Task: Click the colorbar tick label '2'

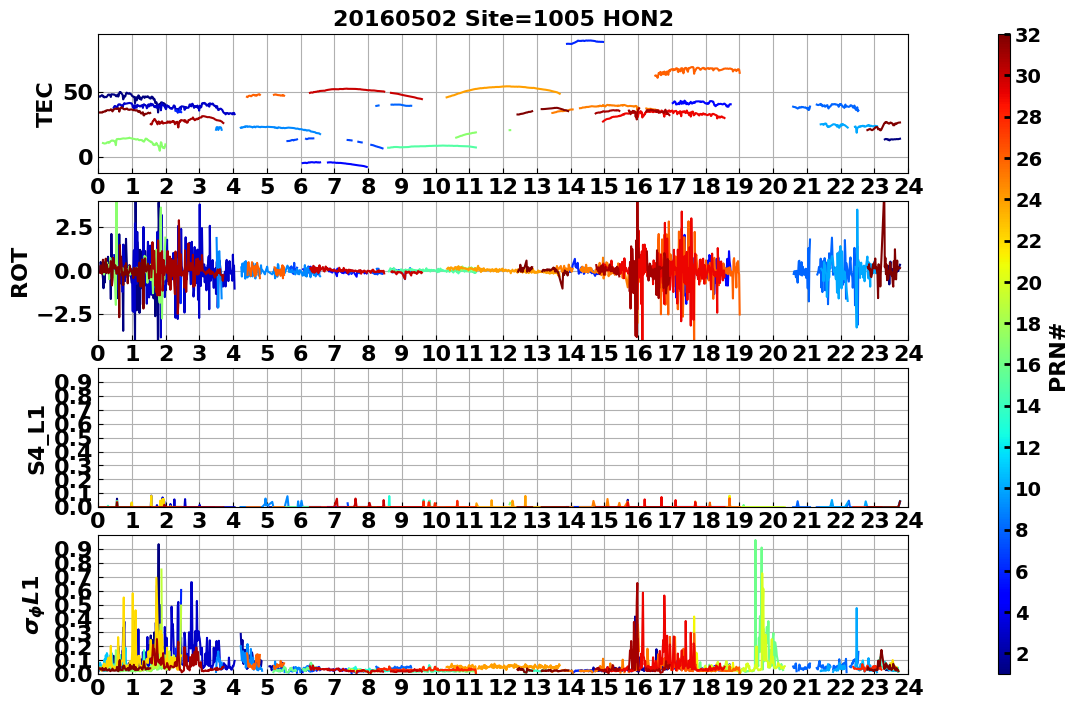Action: tap(1022, 653)
